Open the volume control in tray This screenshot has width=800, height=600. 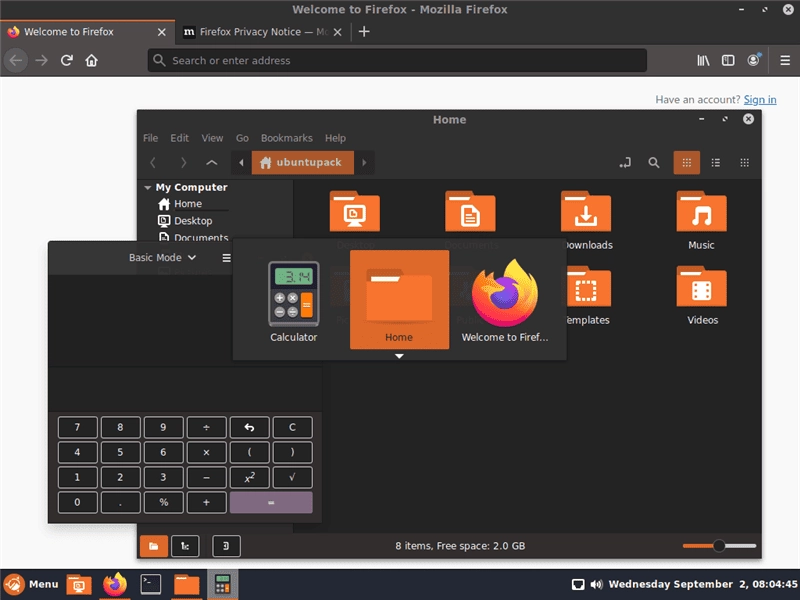[x=596, y=584]
